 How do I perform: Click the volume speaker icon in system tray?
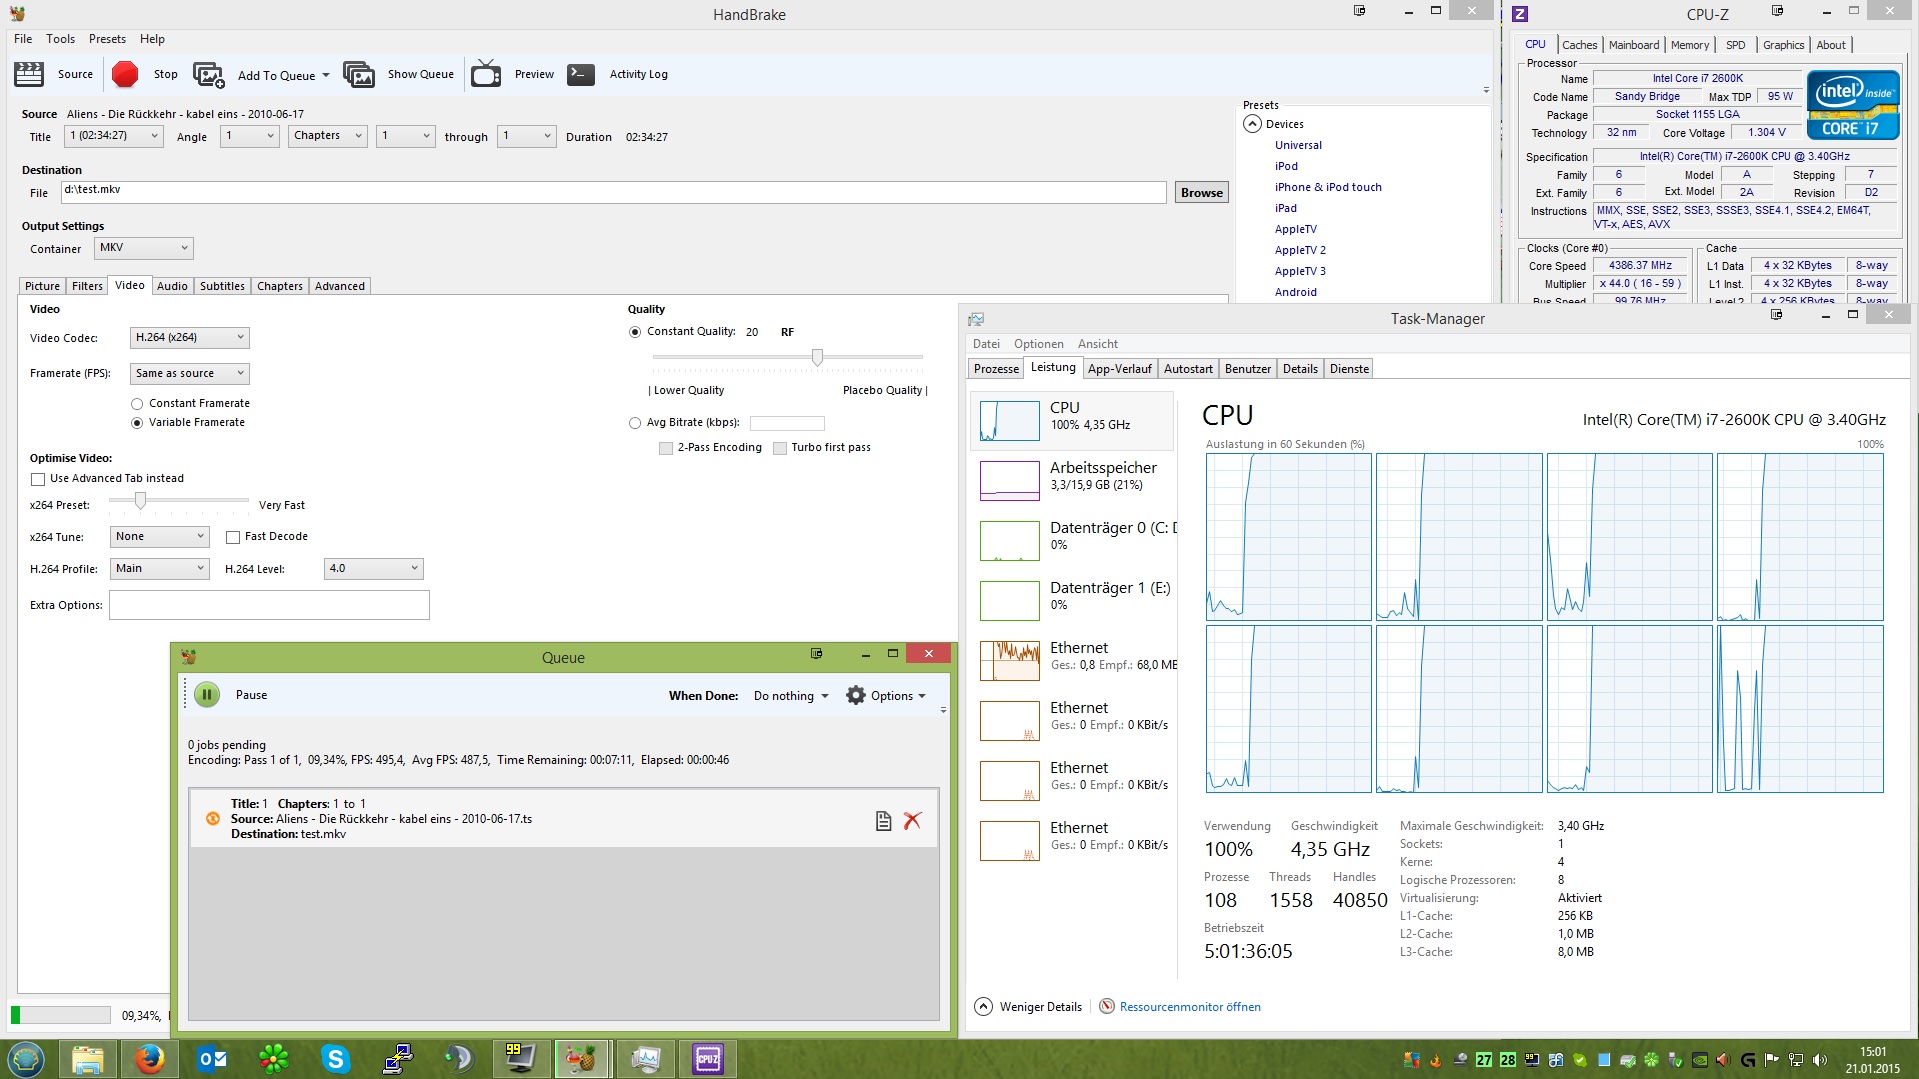click(1819, 1060)
